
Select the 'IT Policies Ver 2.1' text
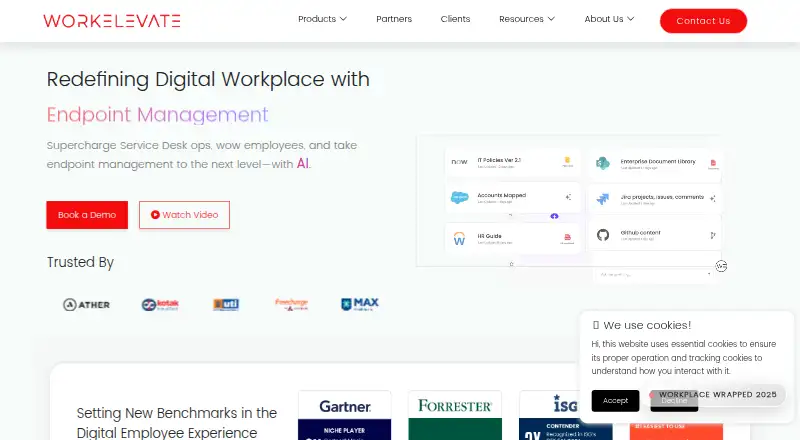[499, 160]
